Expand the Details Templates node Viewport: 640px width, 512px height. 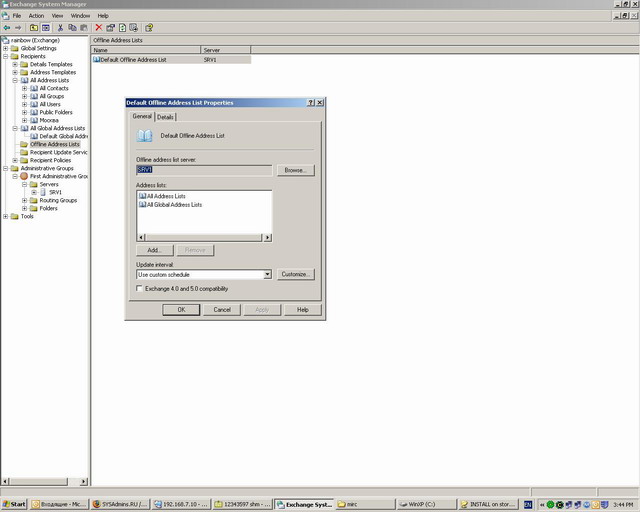15,64
